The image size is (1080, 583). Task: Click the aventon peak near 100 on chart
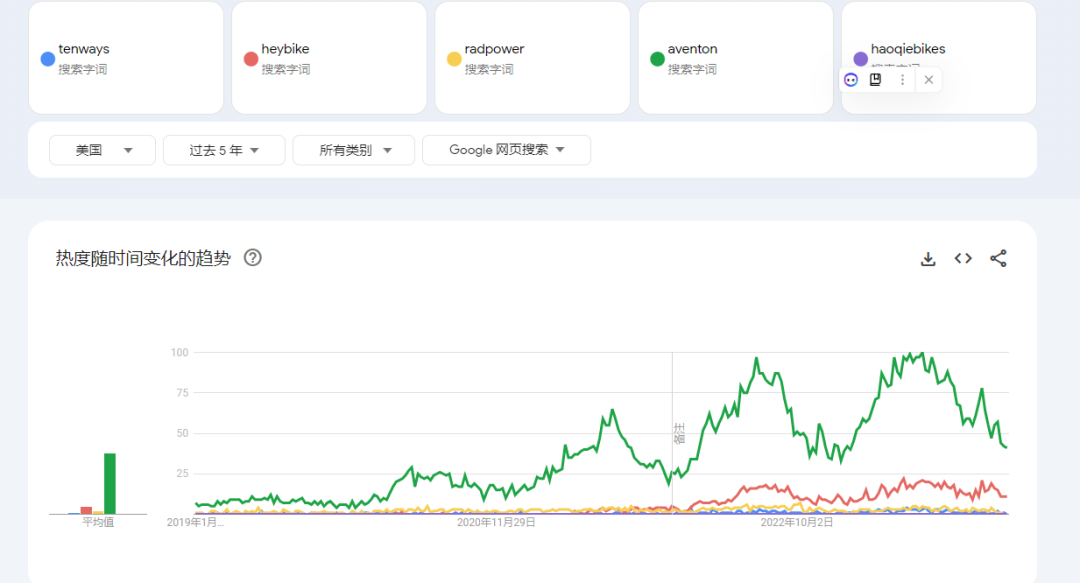coord(922,354)
